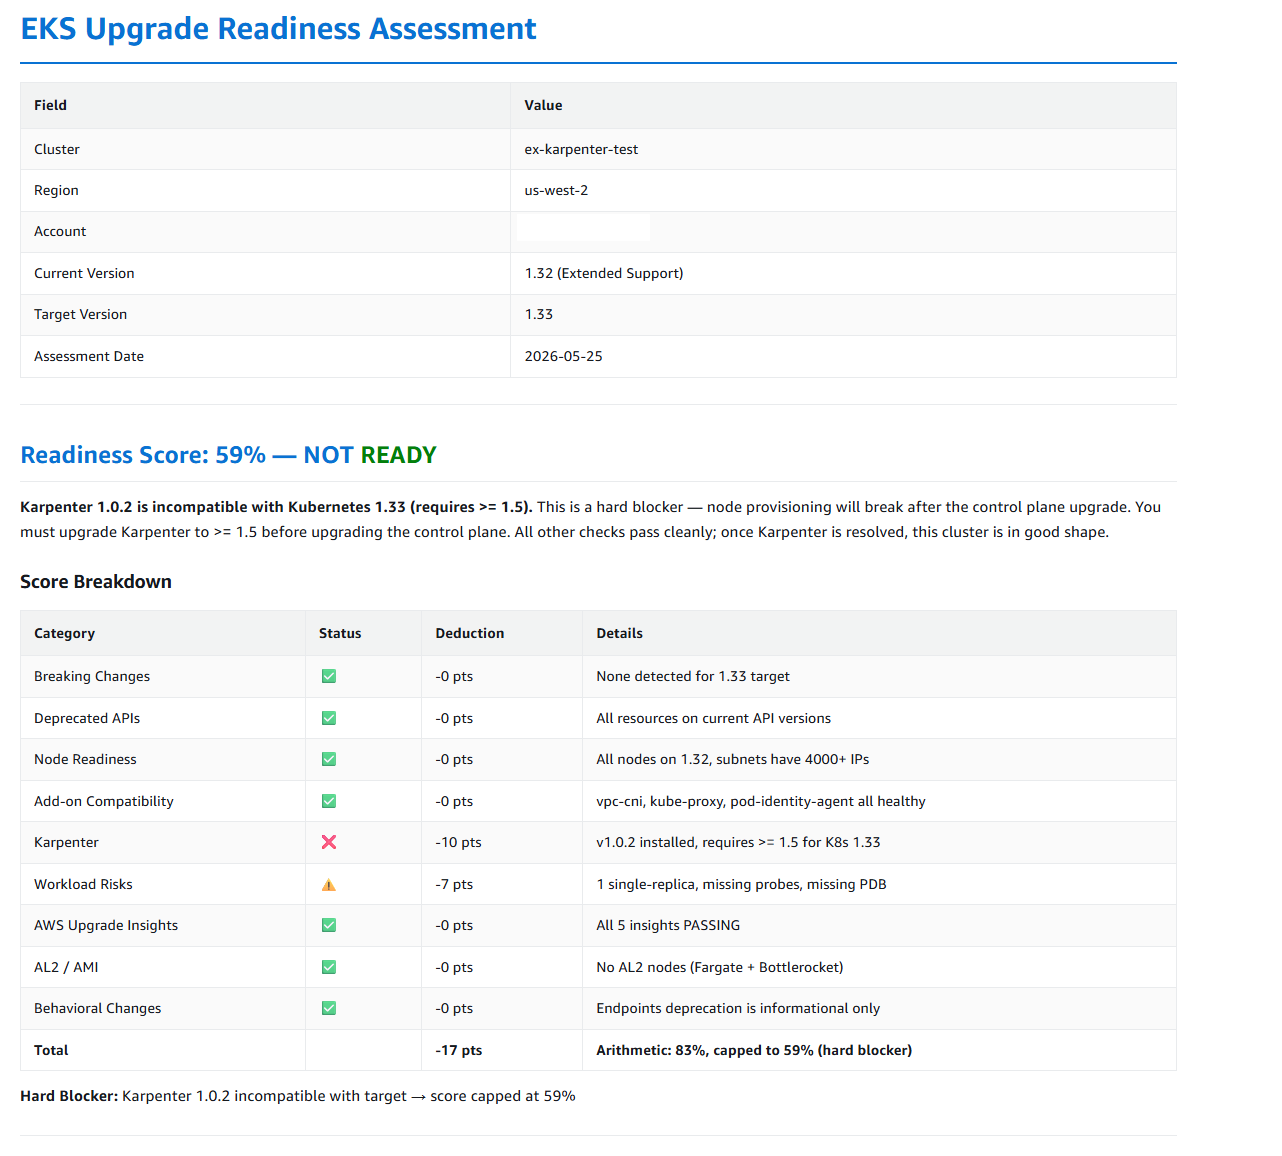
Task: Click the "Deduction" column header
Action: (470, 633)
